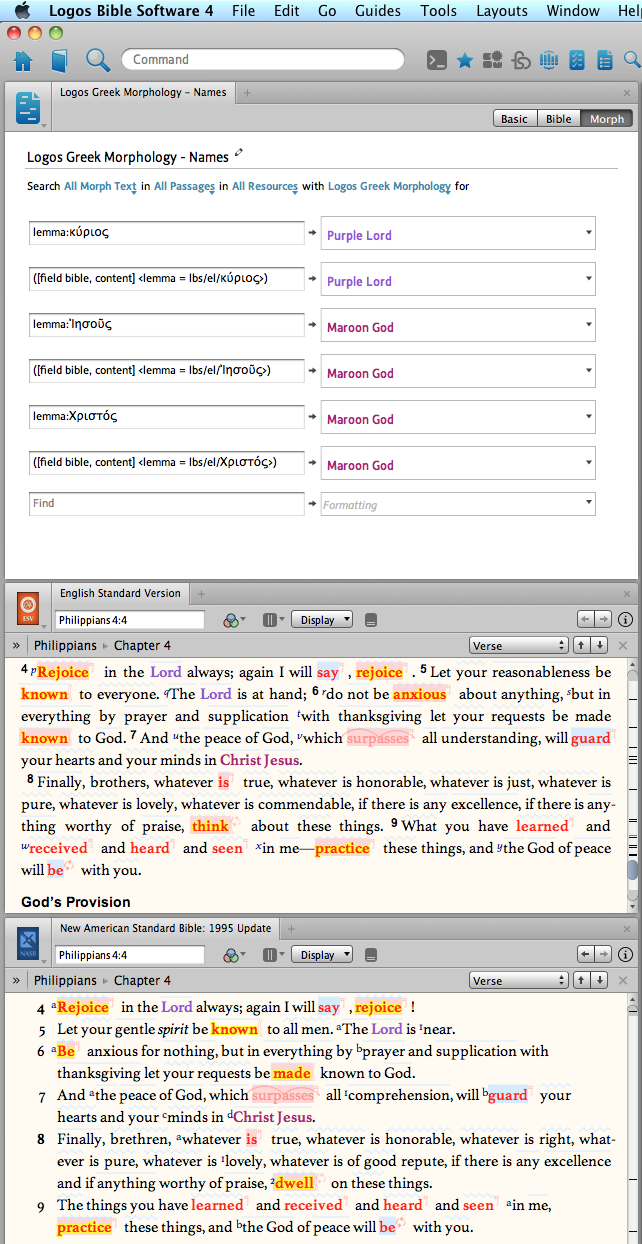Open the Layouts menu
This screenshot has width=642, height=1244.
[x=502, y=11]
